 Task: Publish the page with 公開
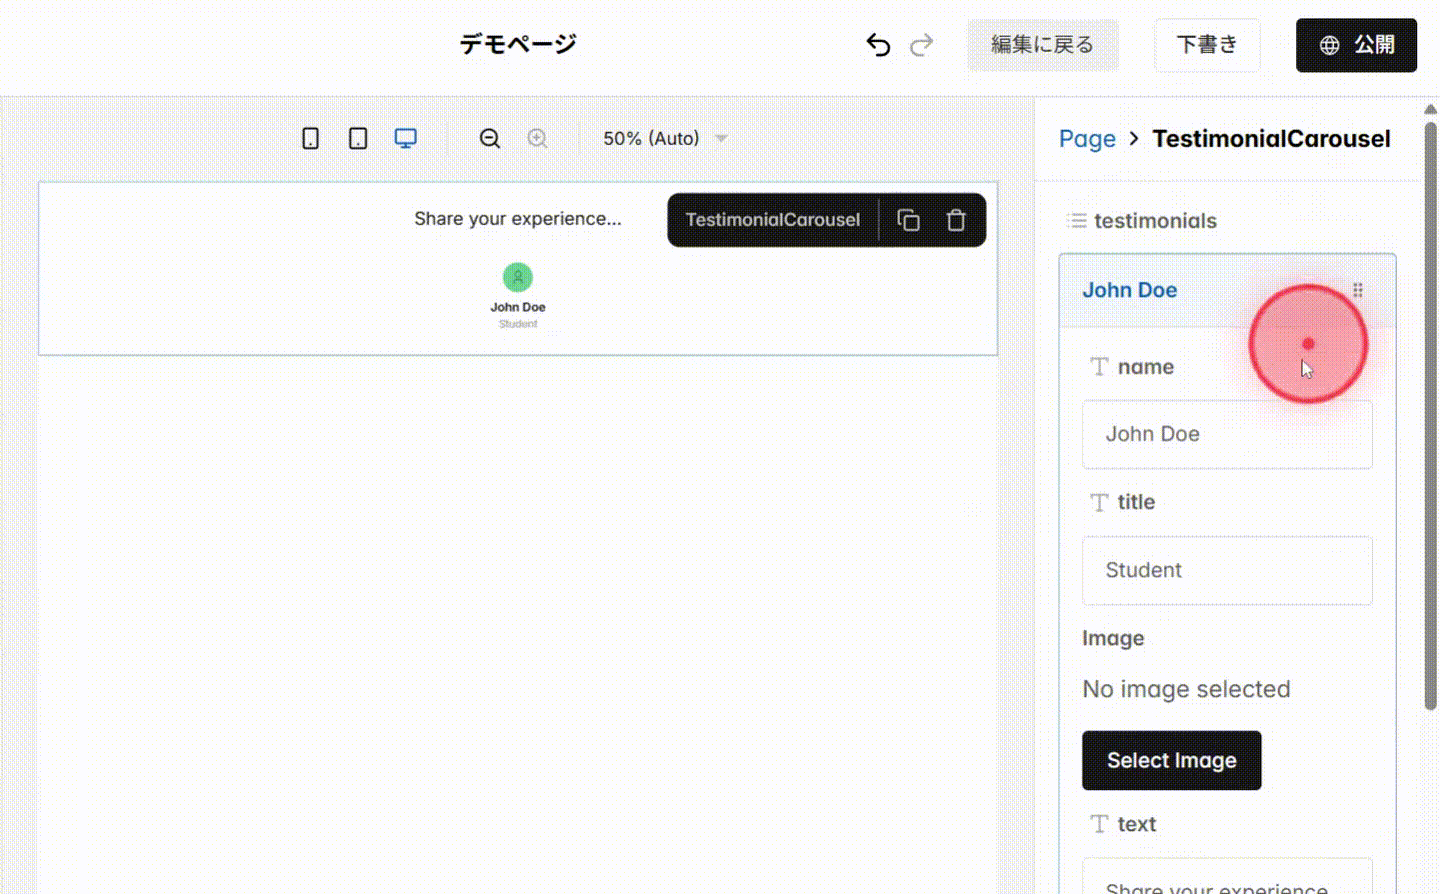(x=1356, y=45)
